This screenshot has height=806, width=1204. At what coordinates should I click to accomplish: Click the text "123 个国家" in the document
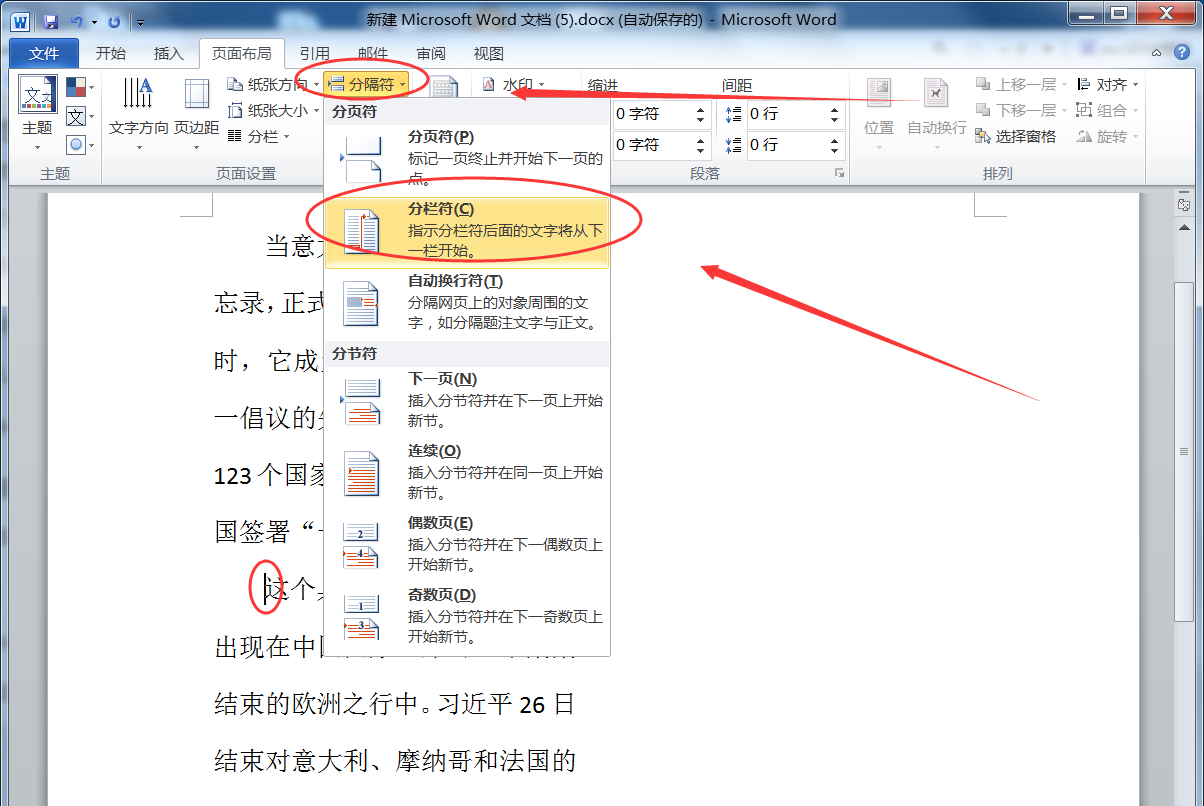point(270,474)
